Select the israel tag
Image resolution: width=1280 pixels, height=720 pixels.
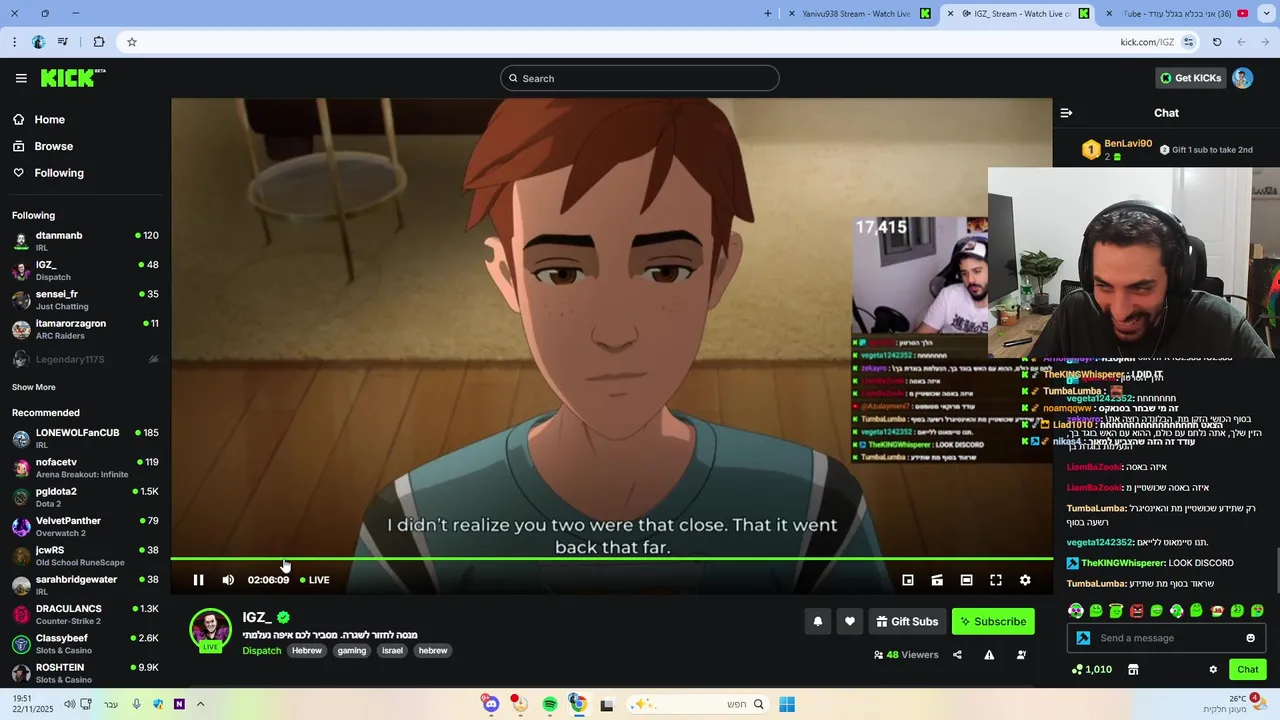click(x=392, y=650)
